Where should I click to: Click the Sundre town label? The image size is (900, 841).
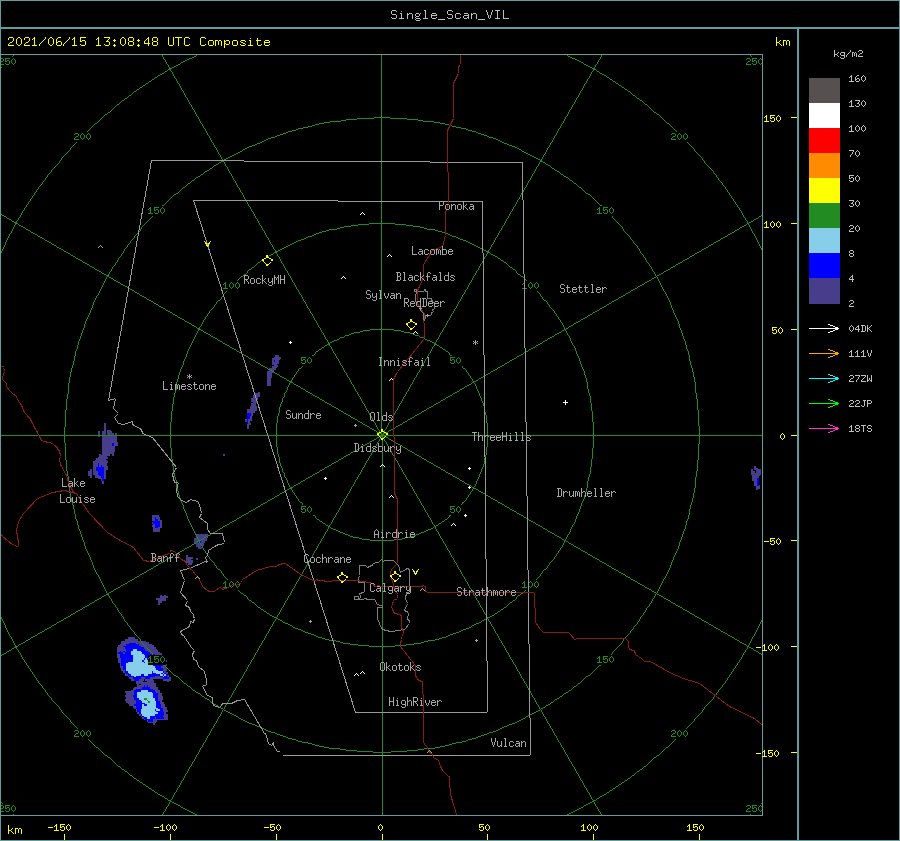tap(303, 415)
